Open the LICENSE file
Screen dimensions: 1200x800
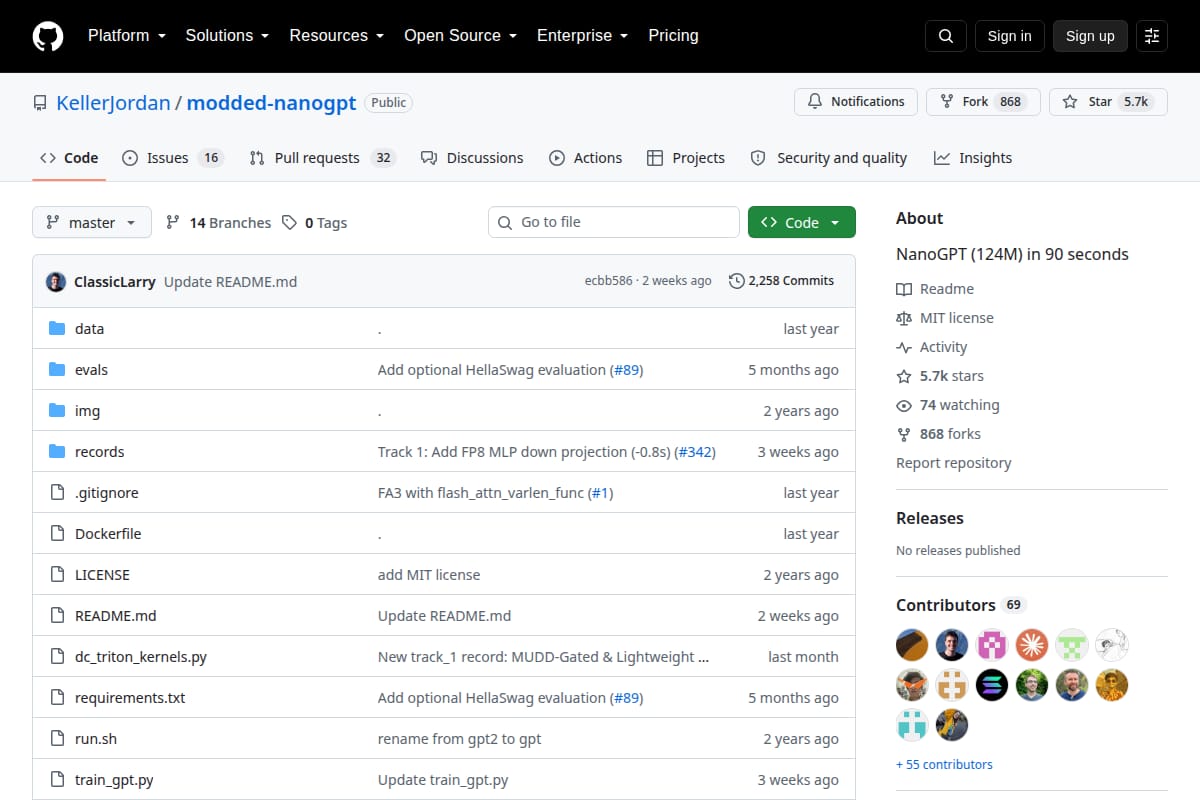coord(102,575)
